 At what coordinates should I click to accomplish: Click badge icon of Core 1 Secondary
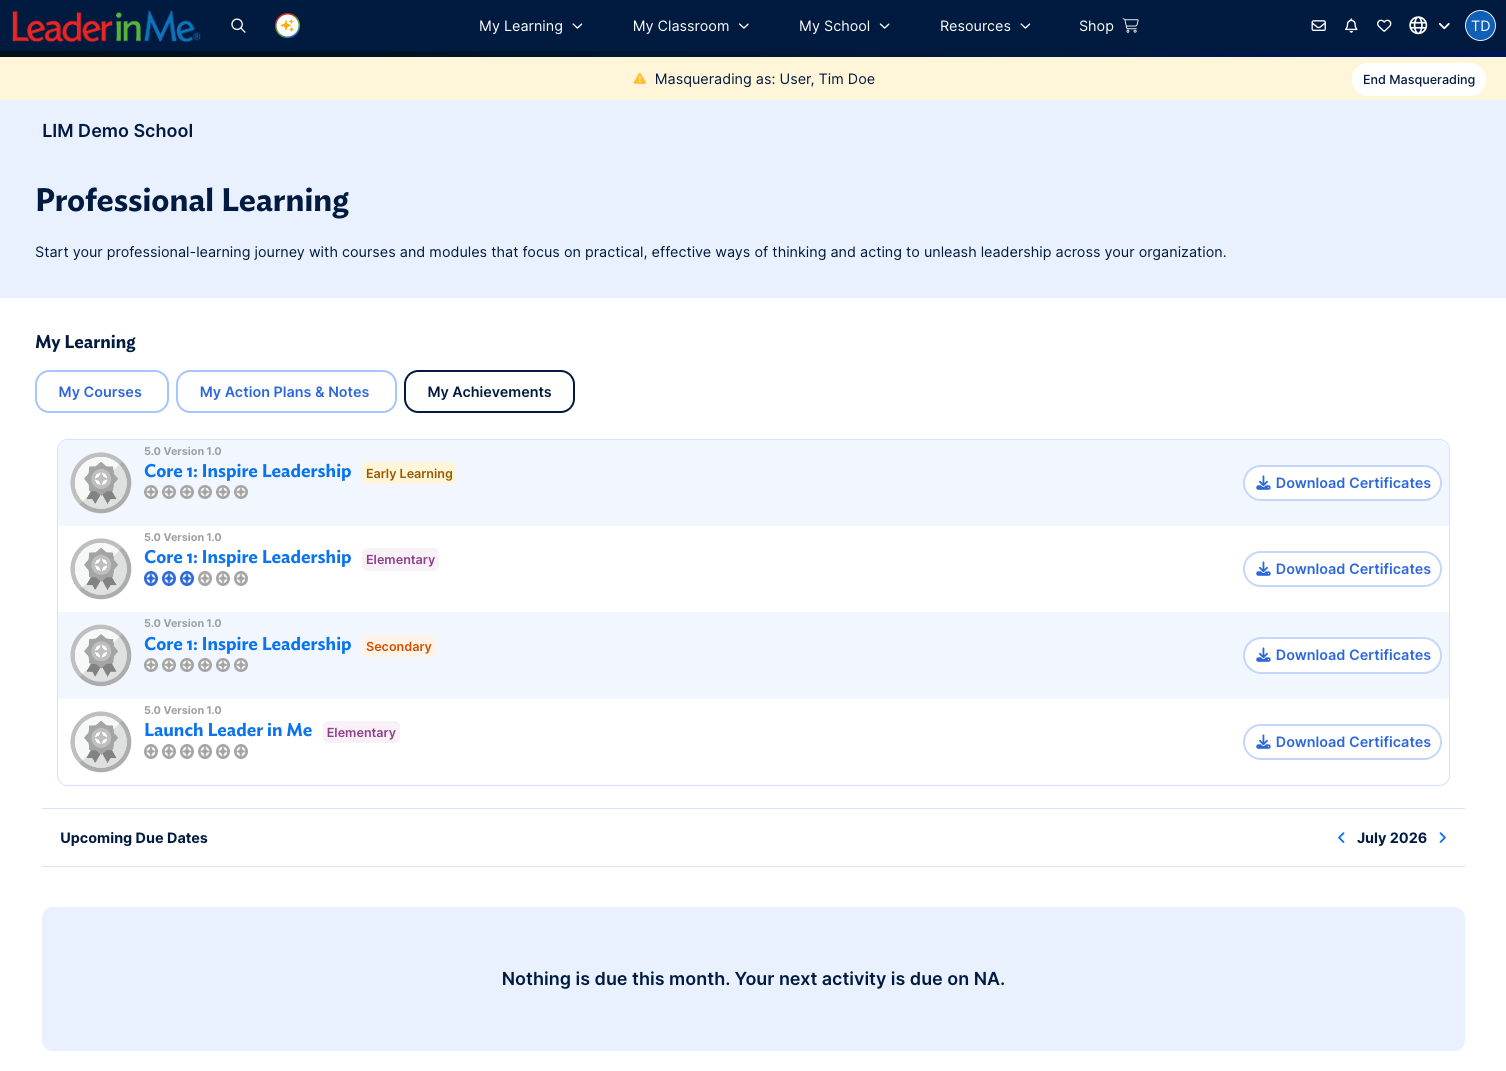pyautogui.click(x=101, y=655)
